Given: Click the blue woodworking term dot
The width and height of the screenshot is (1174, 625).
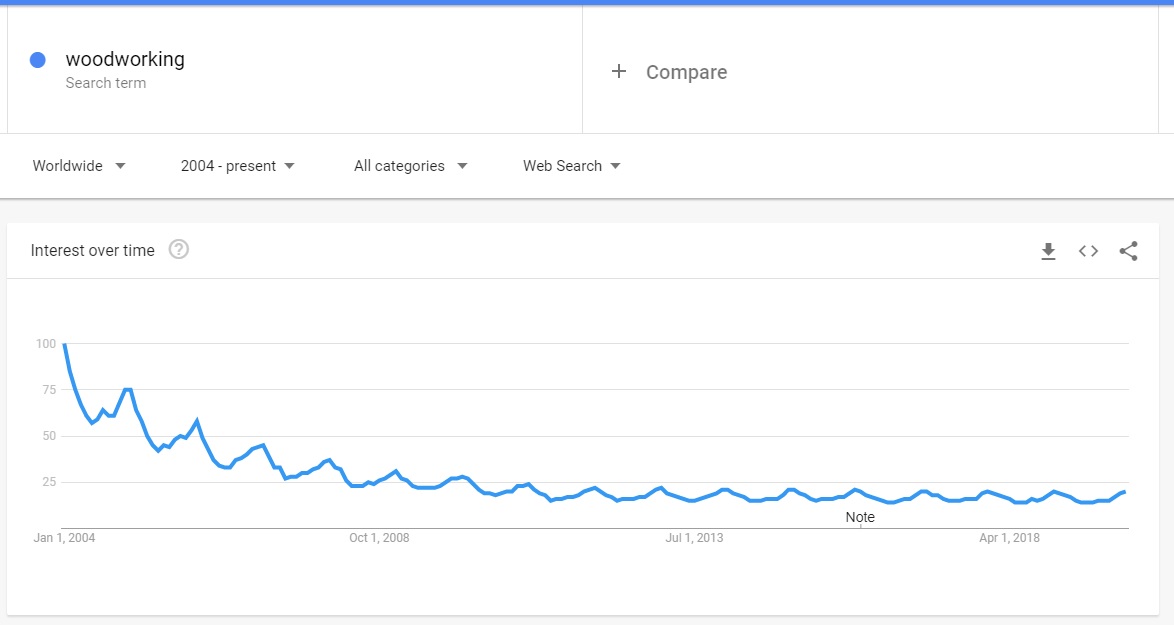Looking at the screenshot, I should [37, 60].
